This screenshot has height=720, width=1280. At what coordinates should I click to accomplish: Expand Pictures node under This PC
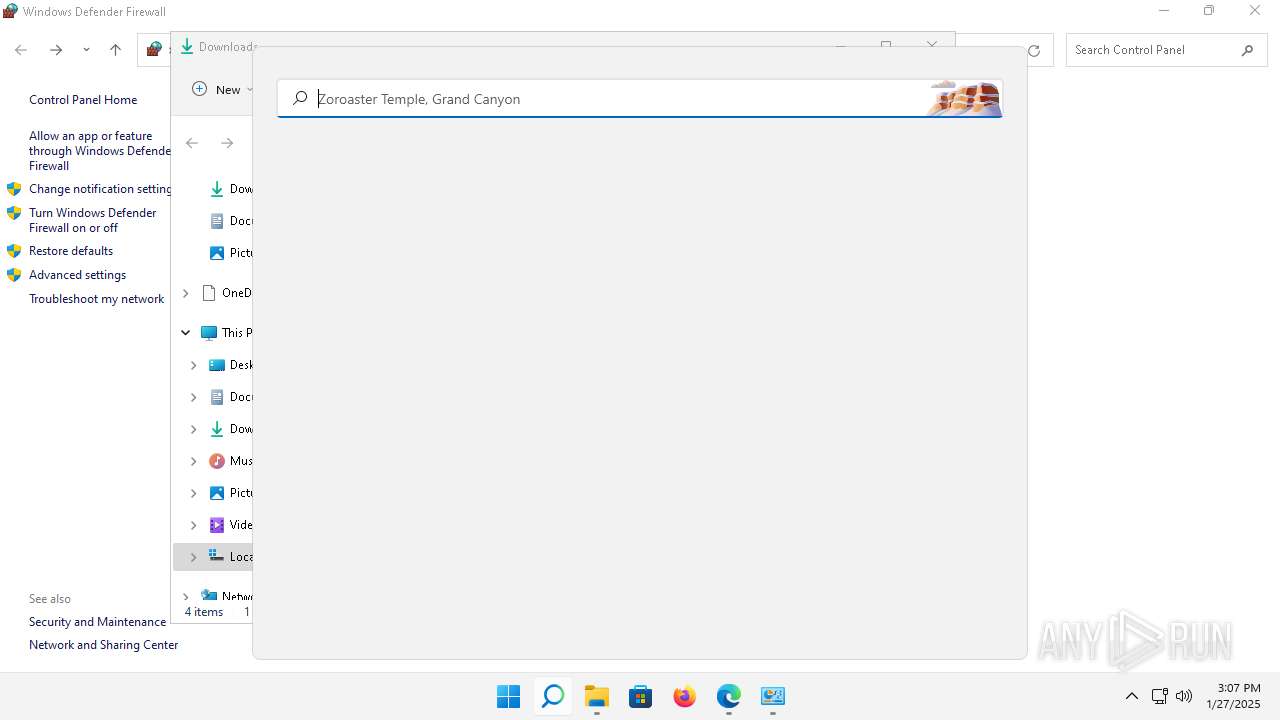[194, 493]
